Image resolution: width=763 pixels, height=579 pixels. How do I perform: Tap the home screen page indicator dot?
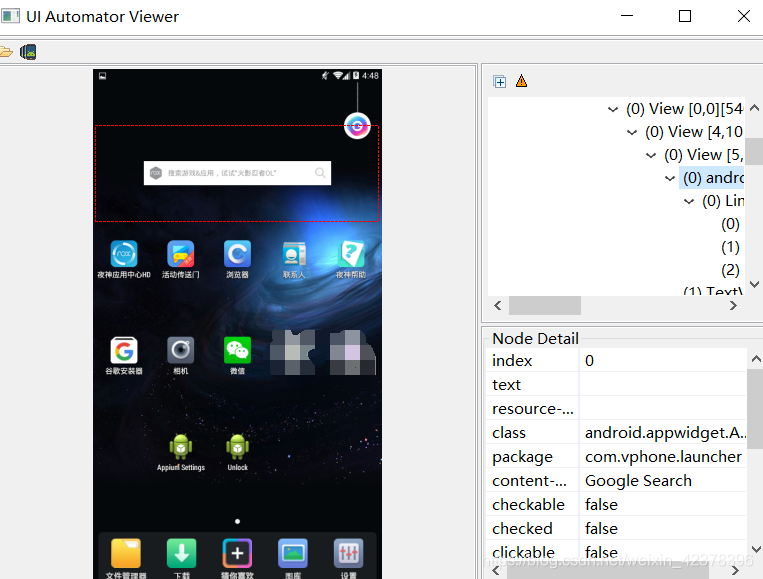coord(237,522)
